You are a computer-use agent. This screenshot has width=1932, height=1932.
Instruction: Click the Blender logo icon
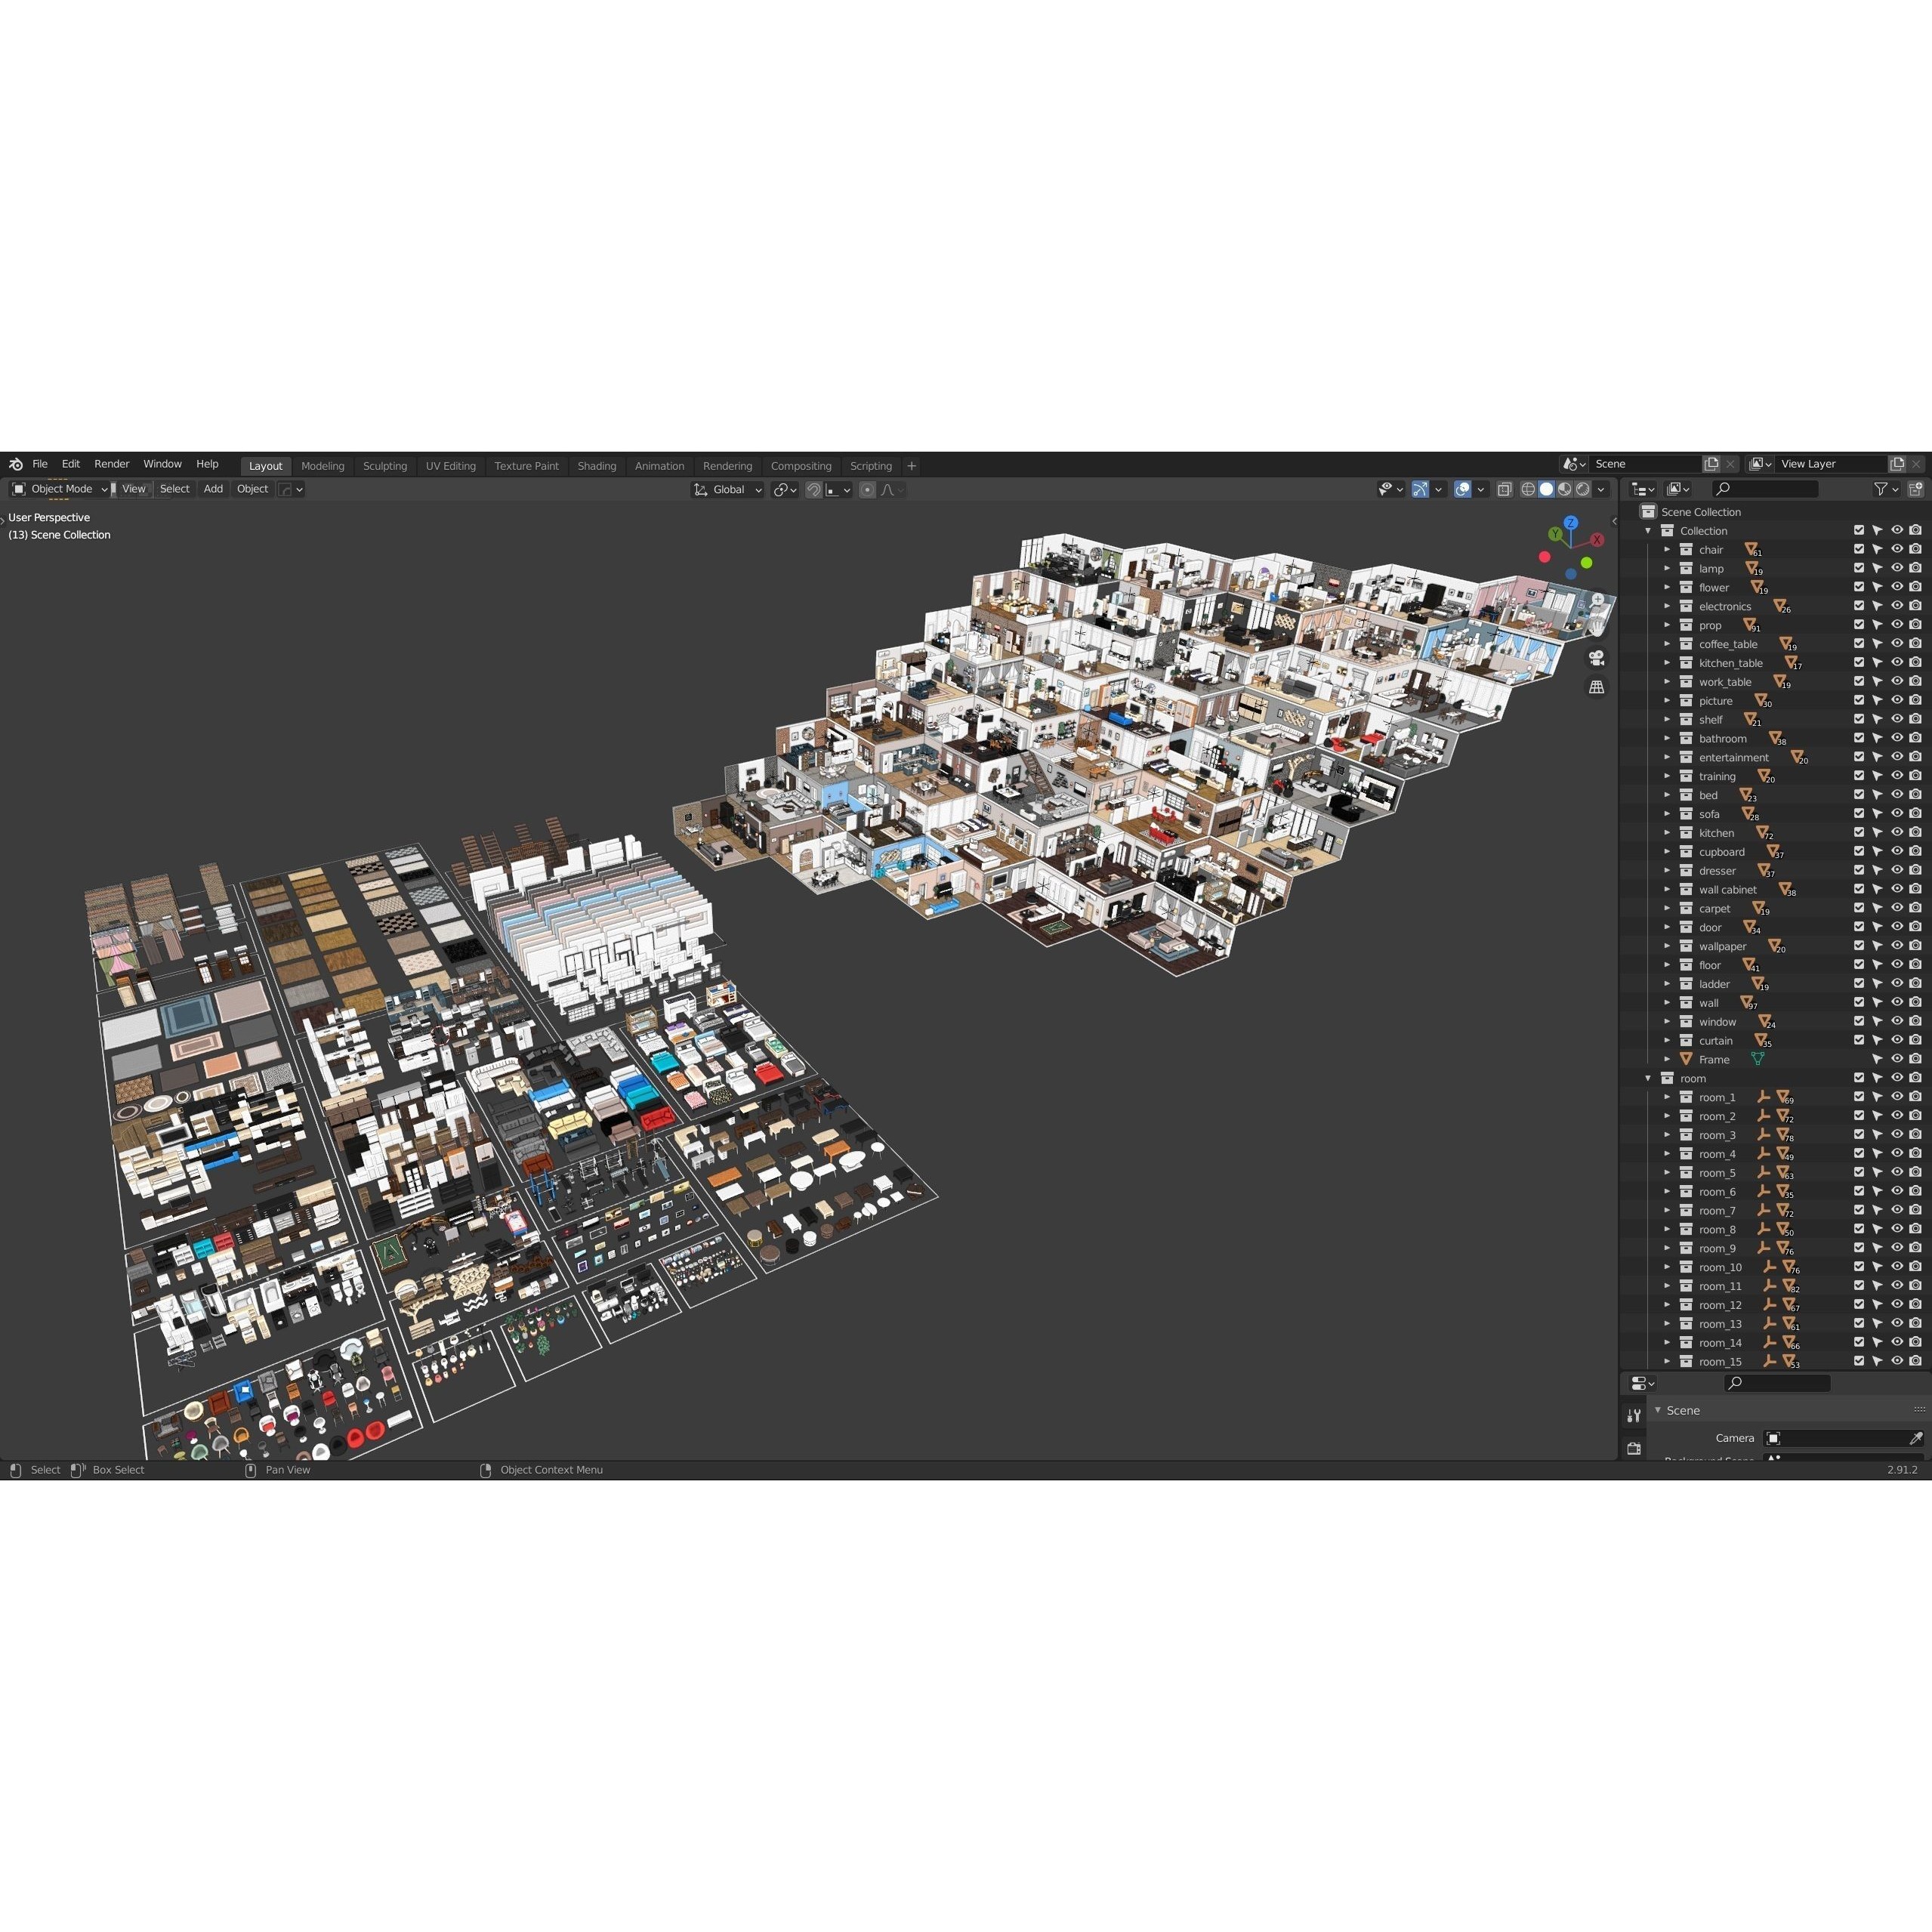(x=14, y=464)
